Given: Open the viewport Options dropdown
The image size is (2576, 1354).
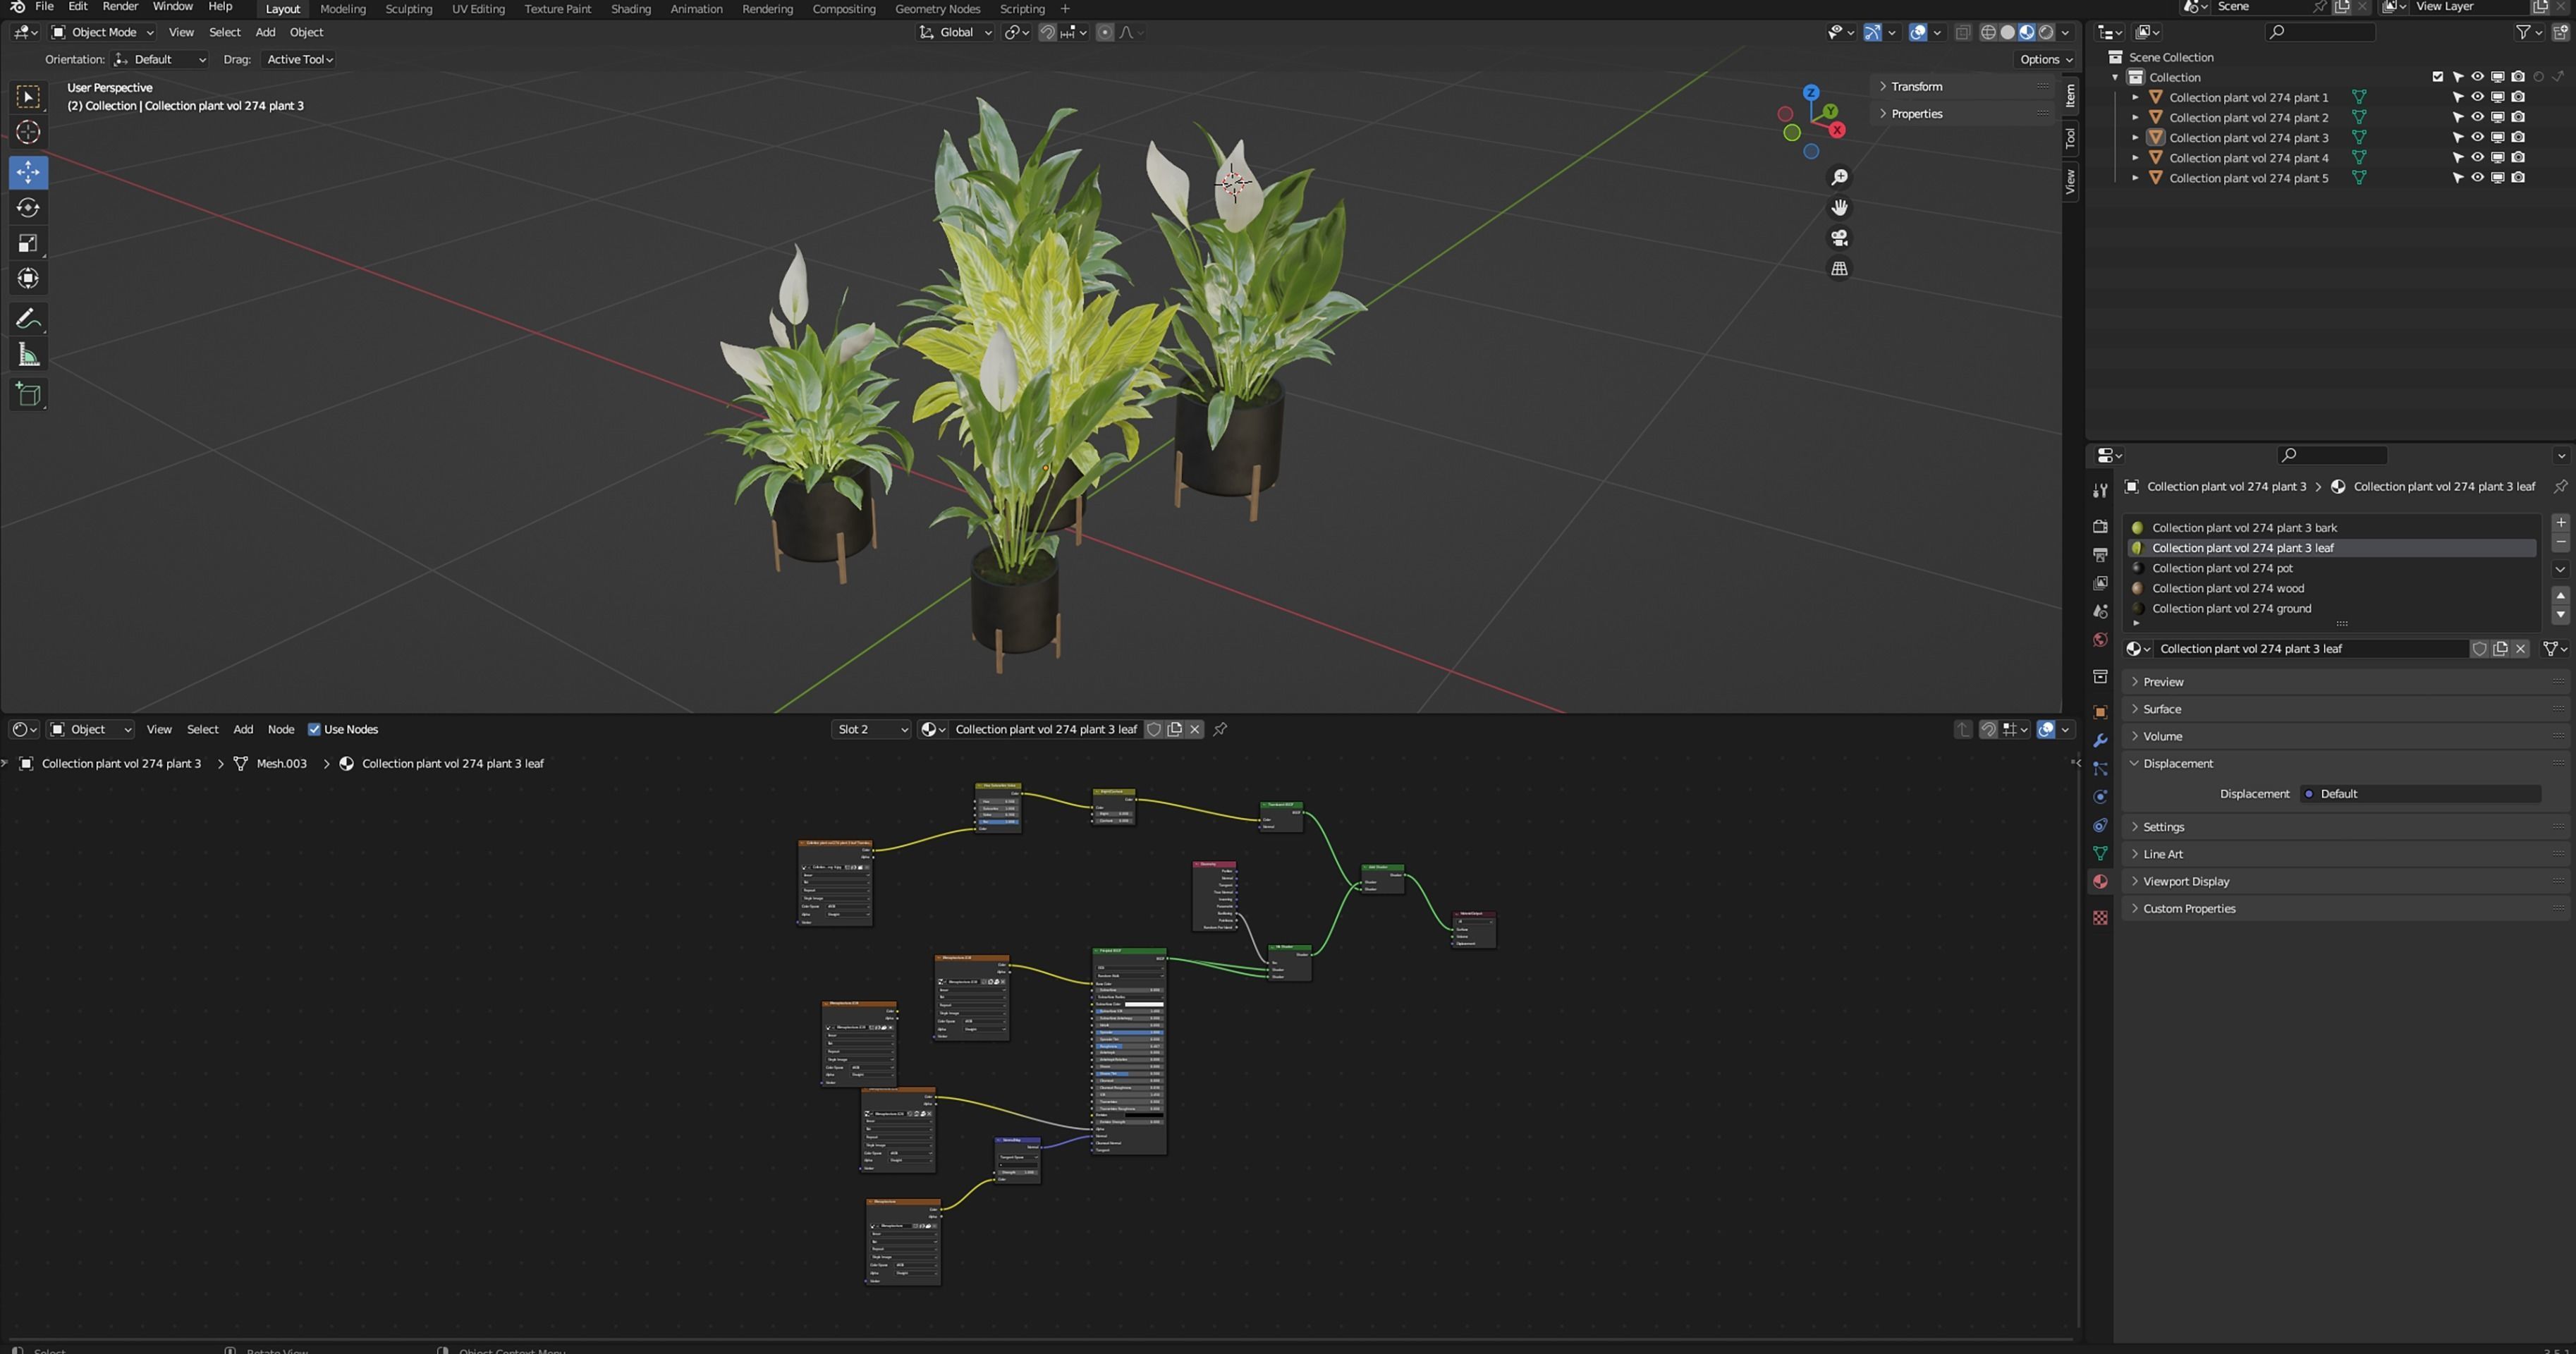Looking at the screenshot, I should [2045, 60].
